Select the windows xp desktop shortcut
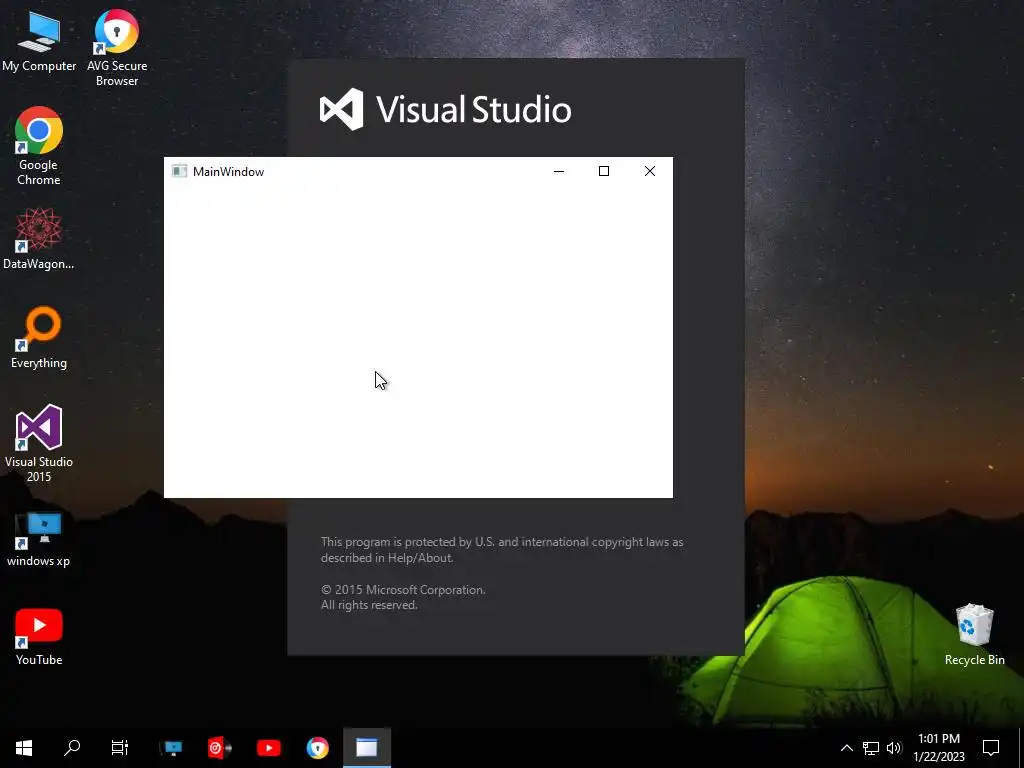This screenshot has width=1024, height=768. (39, 539)
